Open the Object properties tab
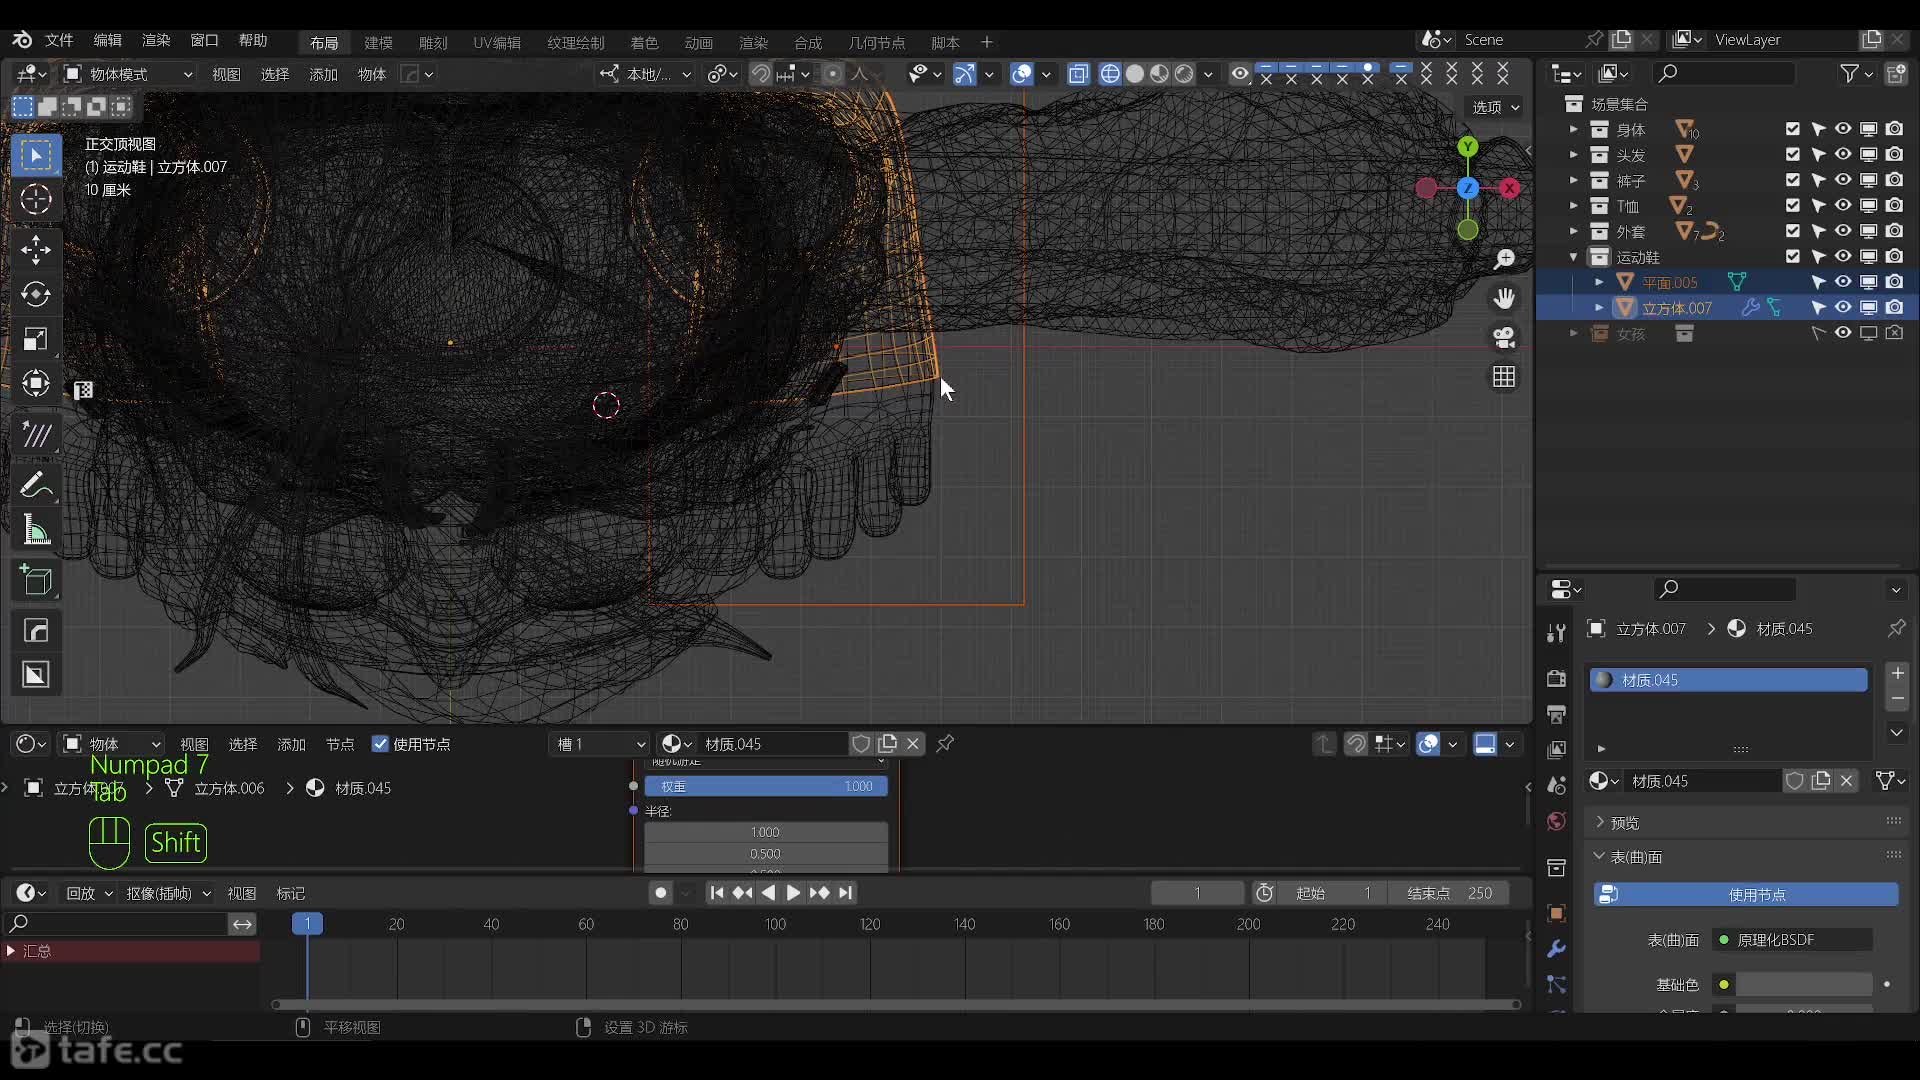Viewport: 1920px width, 1080px height. pos(1556,913)
